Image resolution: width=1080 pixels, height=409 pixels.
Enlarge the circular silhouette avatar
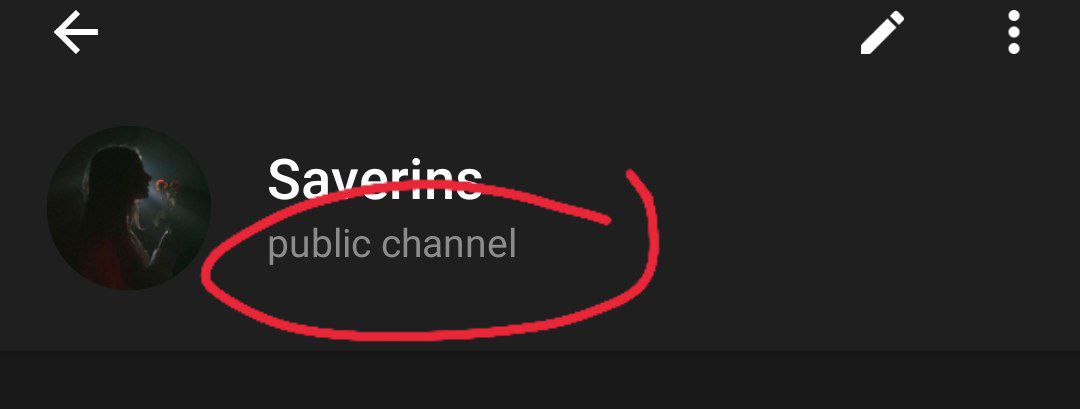(129, 207)
